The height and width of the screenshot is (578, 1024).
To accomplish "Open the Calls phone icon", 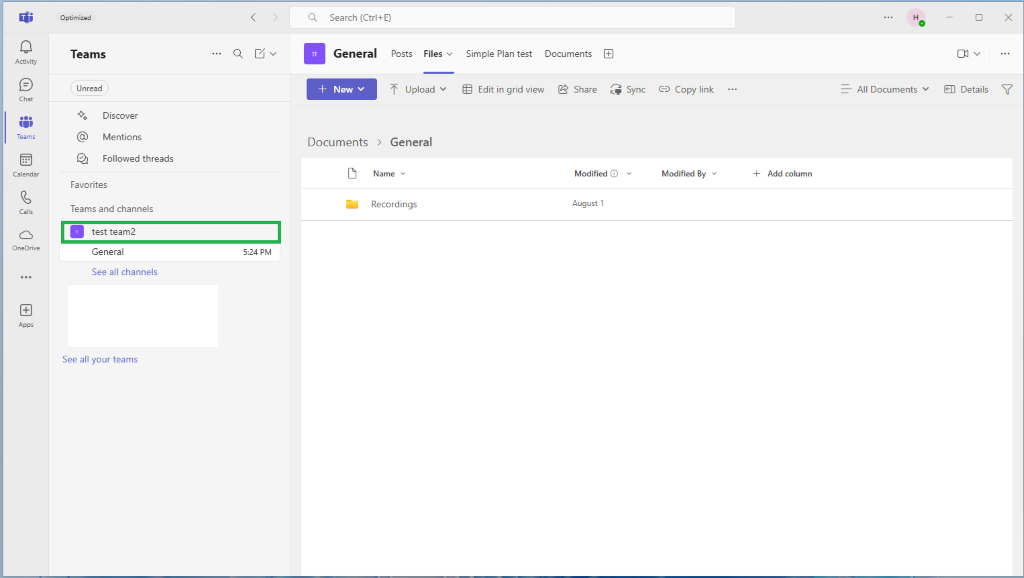I will [26, 202].
